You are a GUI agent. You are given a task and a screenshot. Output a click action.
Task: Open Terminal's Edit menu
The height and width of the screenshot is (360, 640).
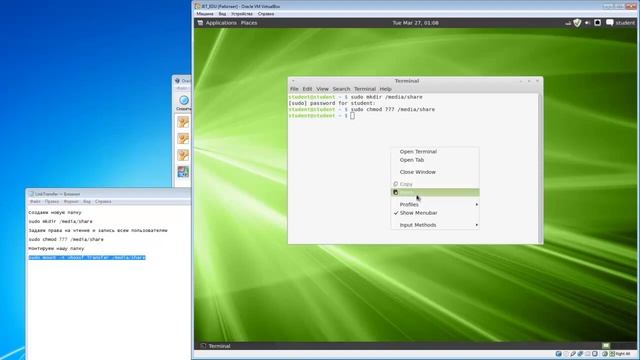pos(307,89)
